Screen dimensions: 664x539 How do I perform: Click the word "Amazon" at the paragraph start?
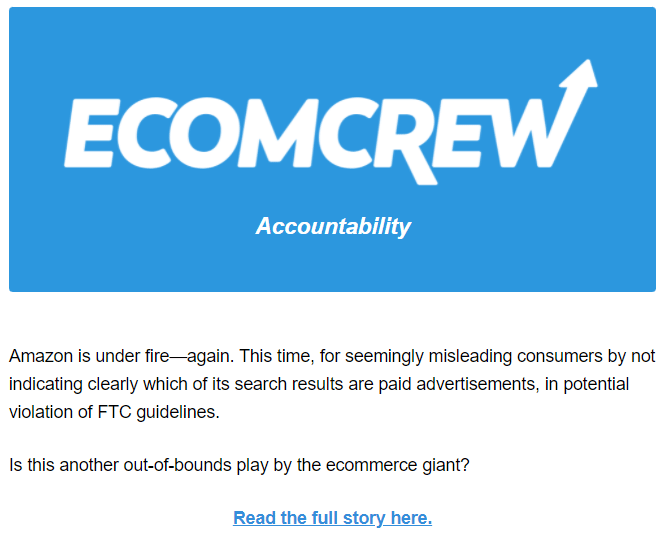pyautogui.click(x=41, y=356)
